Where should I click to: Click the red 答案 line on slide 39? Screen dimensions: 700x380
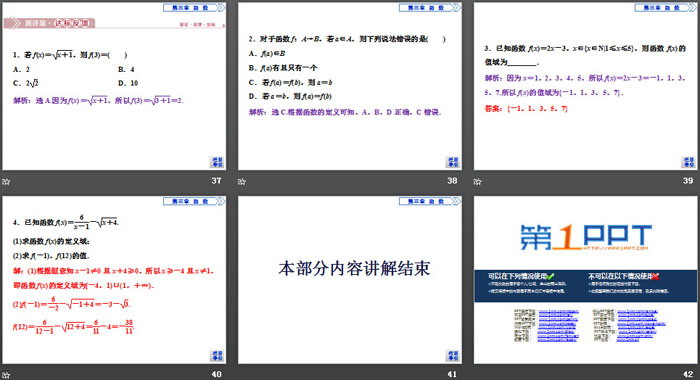[526, 109]
